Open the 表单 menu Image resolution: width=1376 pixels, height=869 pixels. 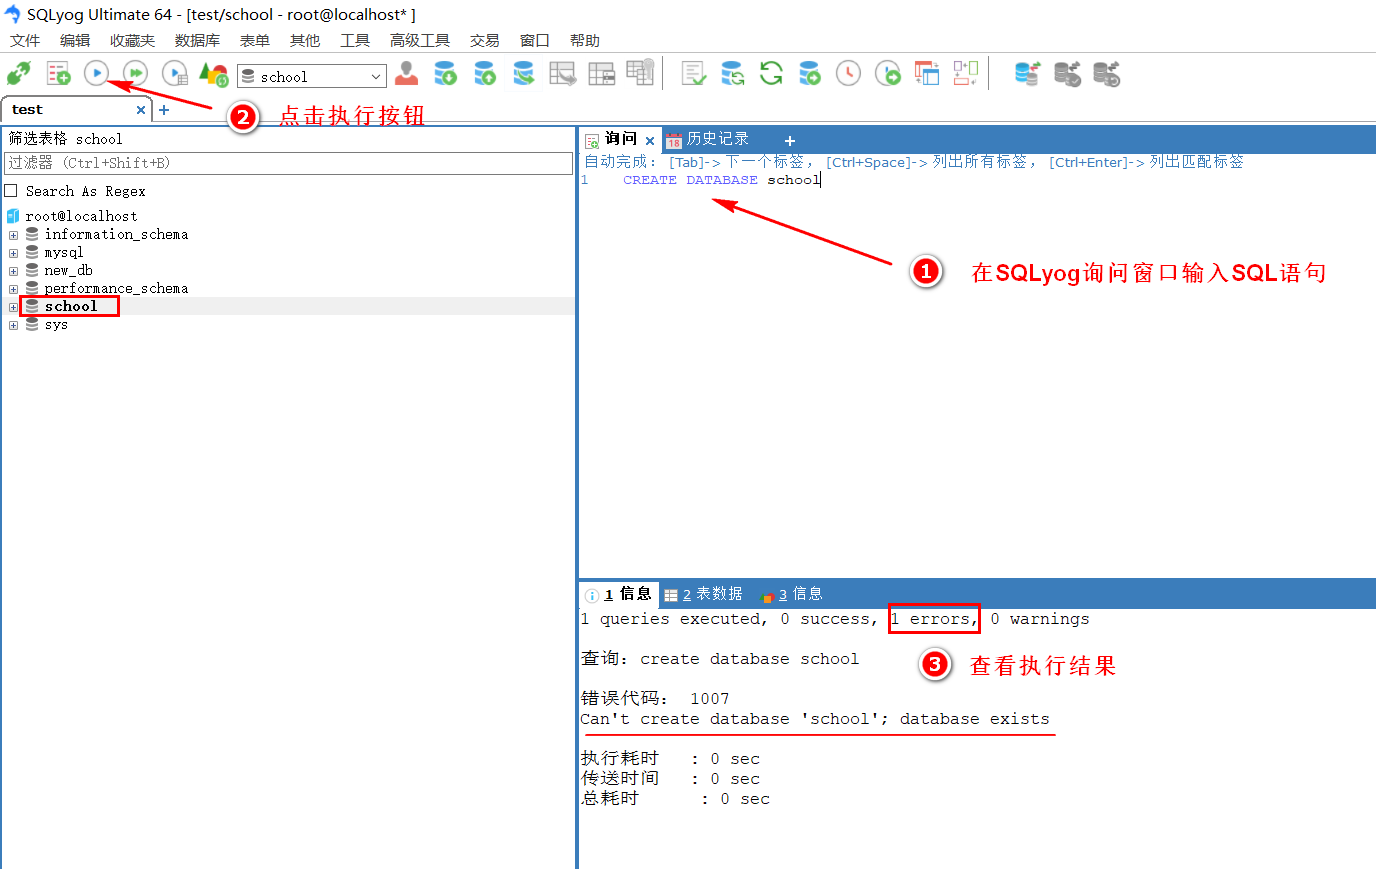pos(255,40)
